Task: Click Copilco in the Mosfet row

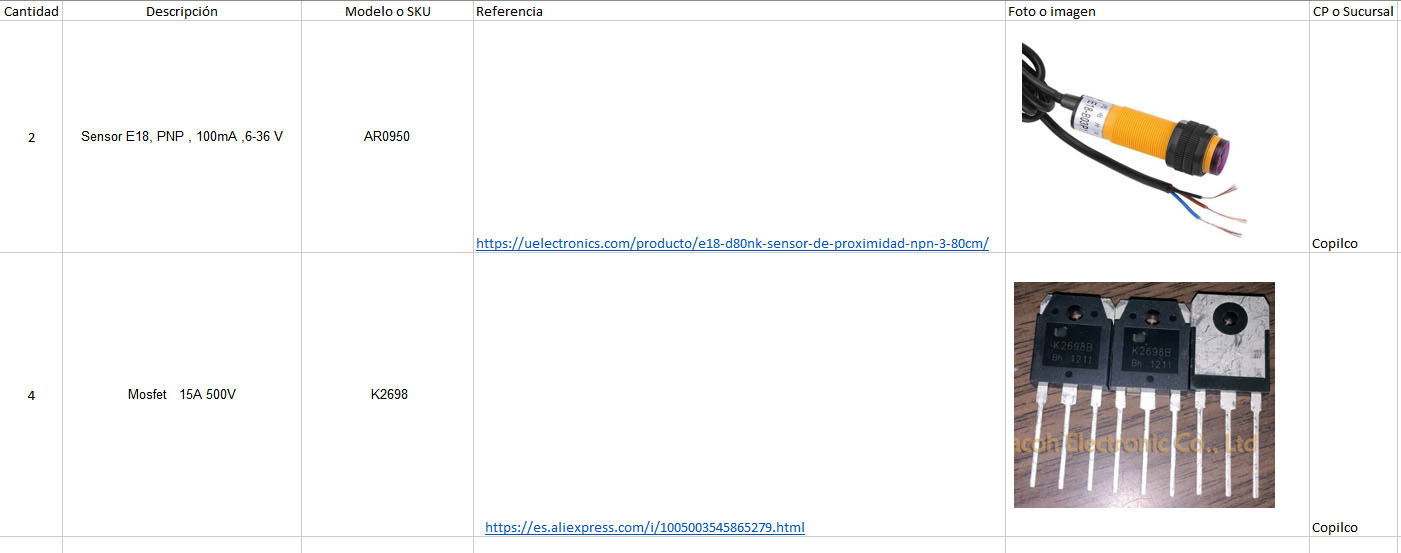Action: [1334, 527]
